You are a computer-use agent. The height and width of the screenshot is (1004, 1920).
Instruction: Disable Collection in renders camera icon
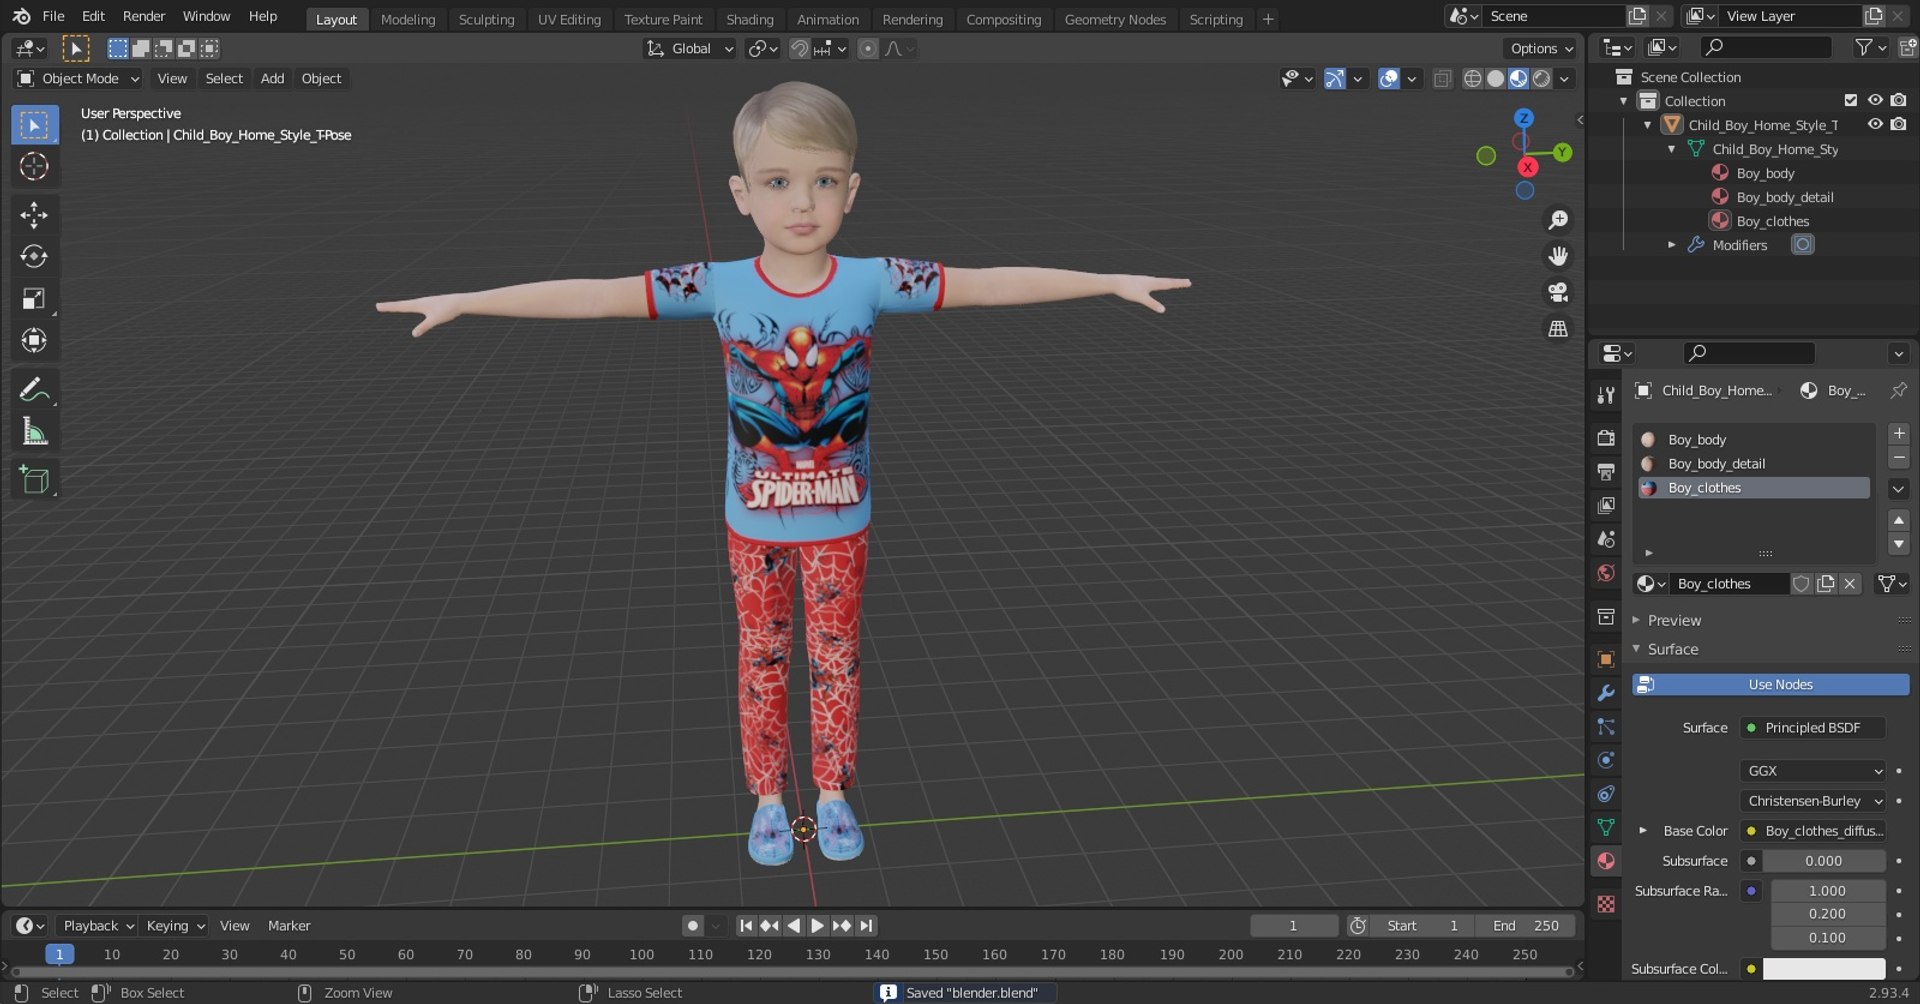click(1898, 100)
